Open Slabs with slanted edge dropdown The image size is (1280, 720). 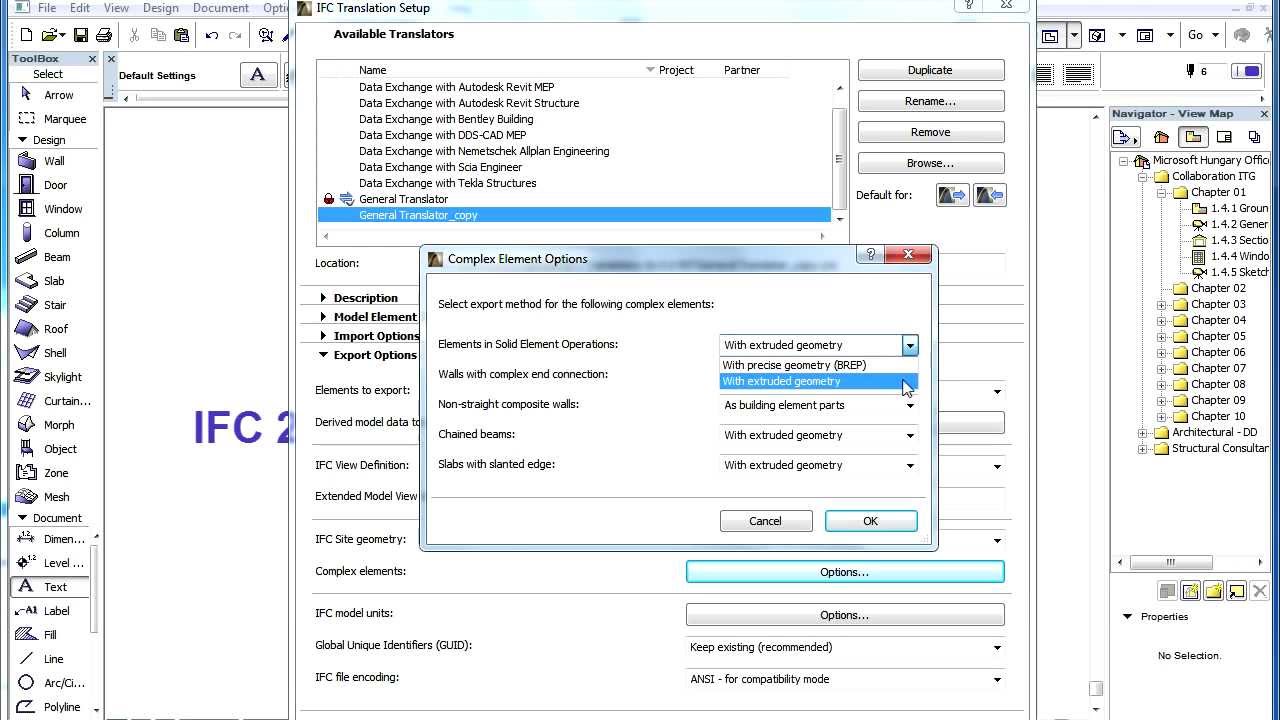tap(818, 465)
